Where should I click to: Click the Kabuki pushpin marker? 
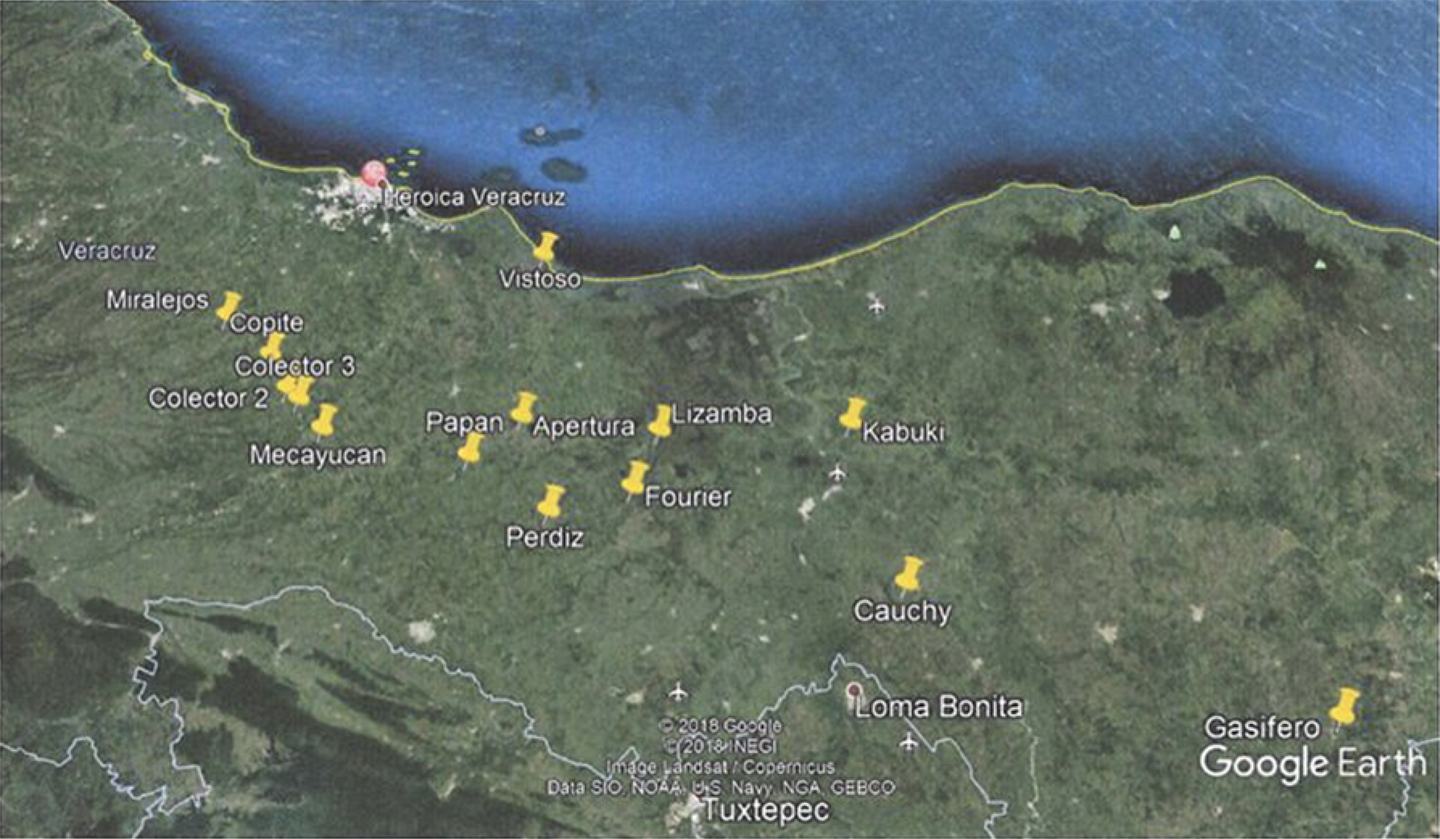852,413
